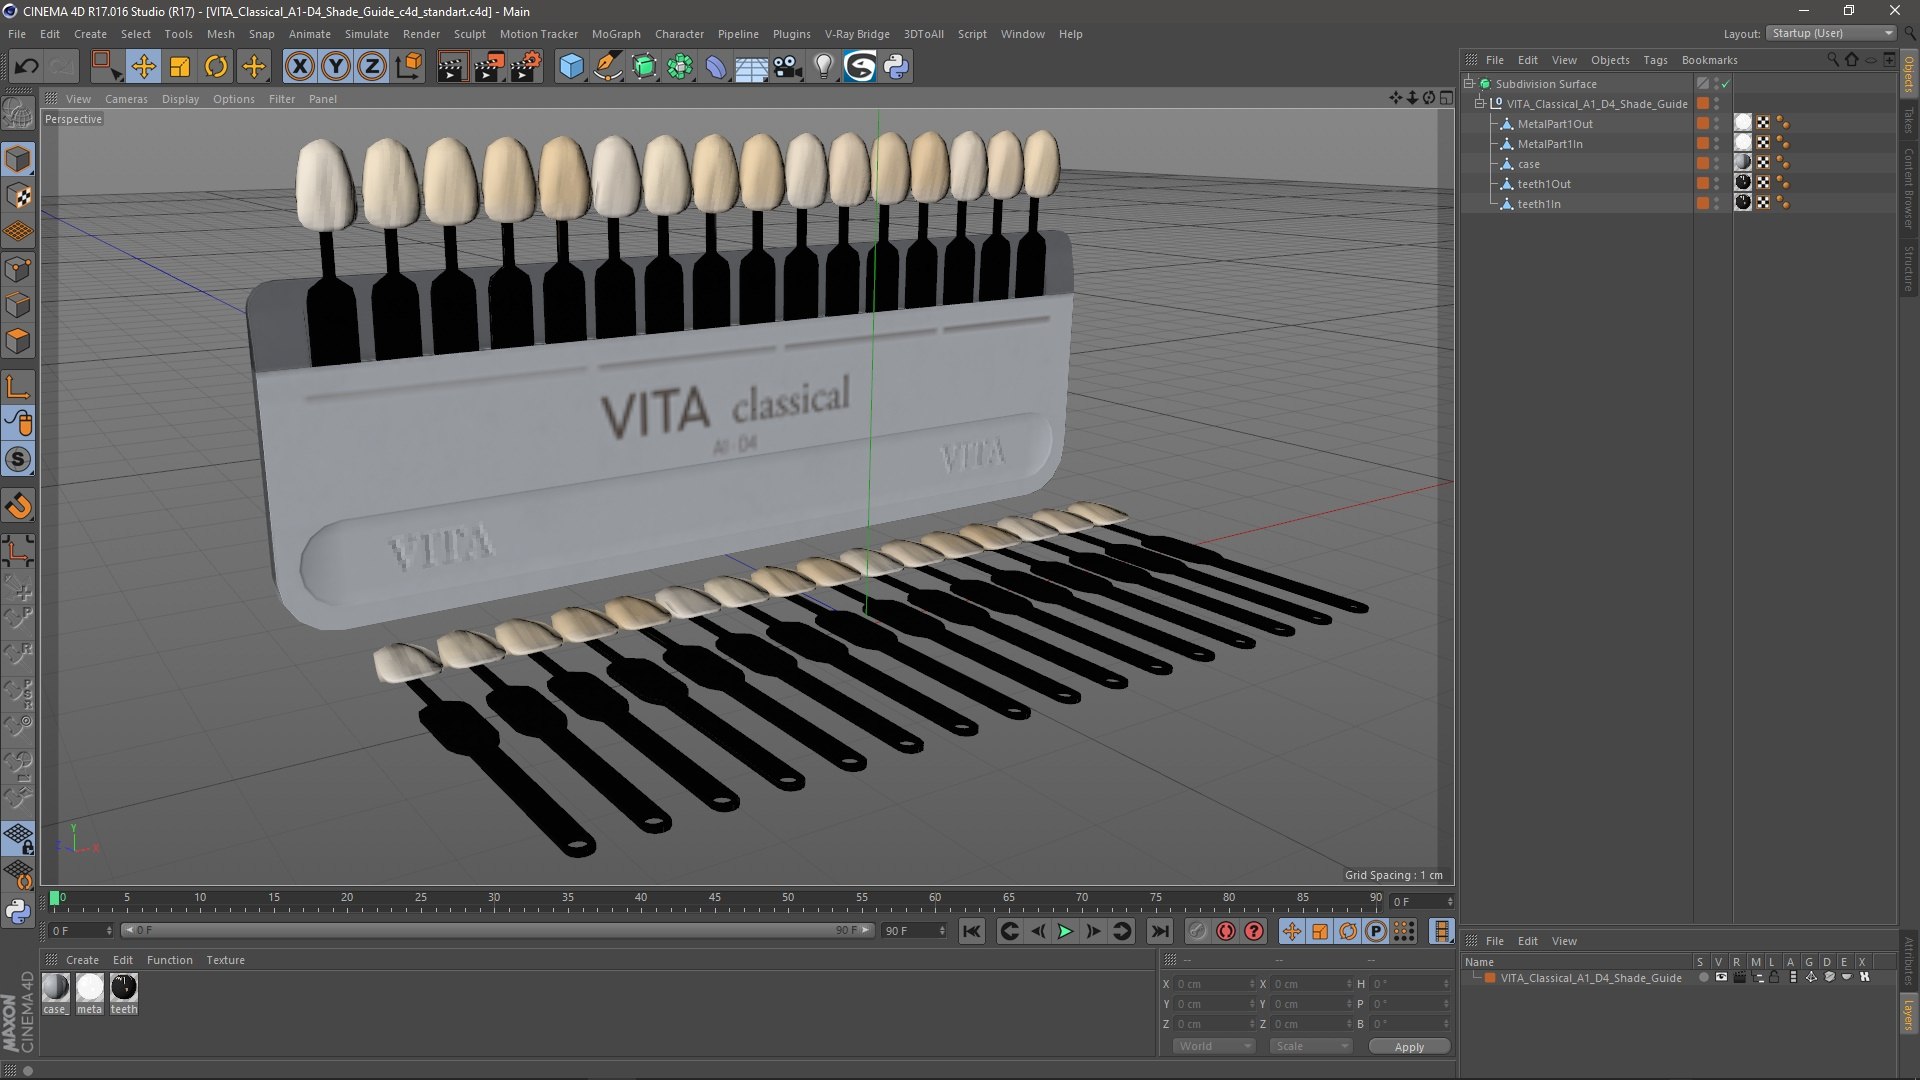The height and width of the screenshot is (1080, 1920).
Task: Click the Enable Axis icon
Action: [18, 388]
